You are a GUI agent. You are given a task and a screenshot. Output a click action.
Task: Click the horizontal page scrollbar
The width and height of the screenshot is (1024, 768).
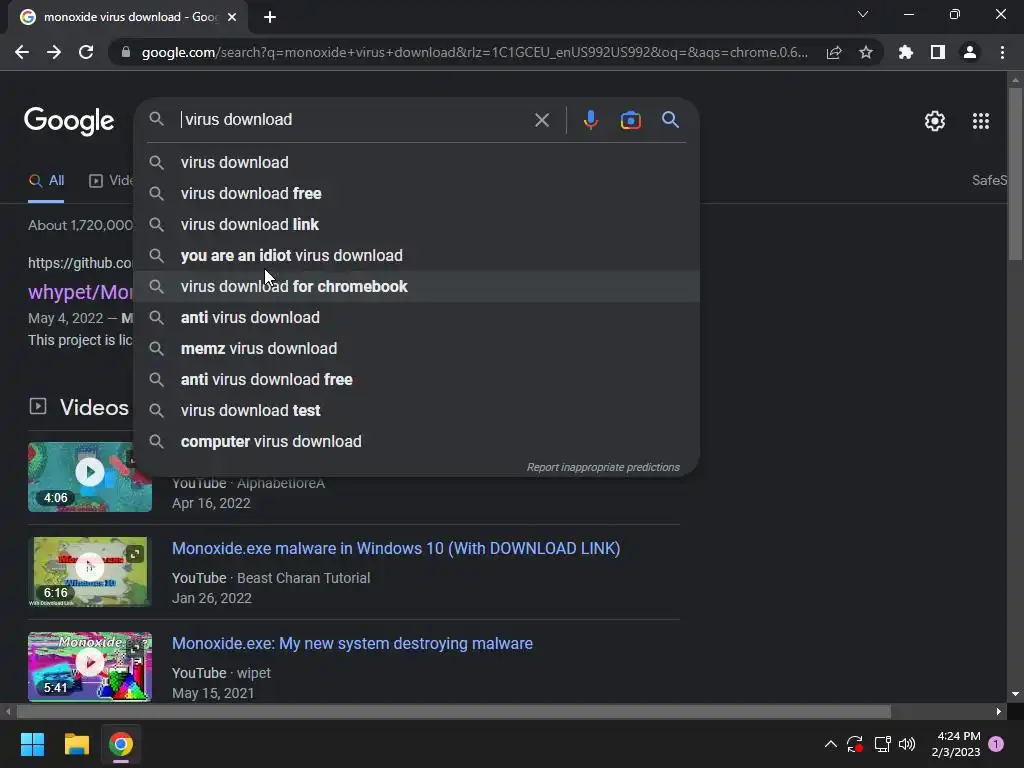pyautogui.click(x=453, y=711)
